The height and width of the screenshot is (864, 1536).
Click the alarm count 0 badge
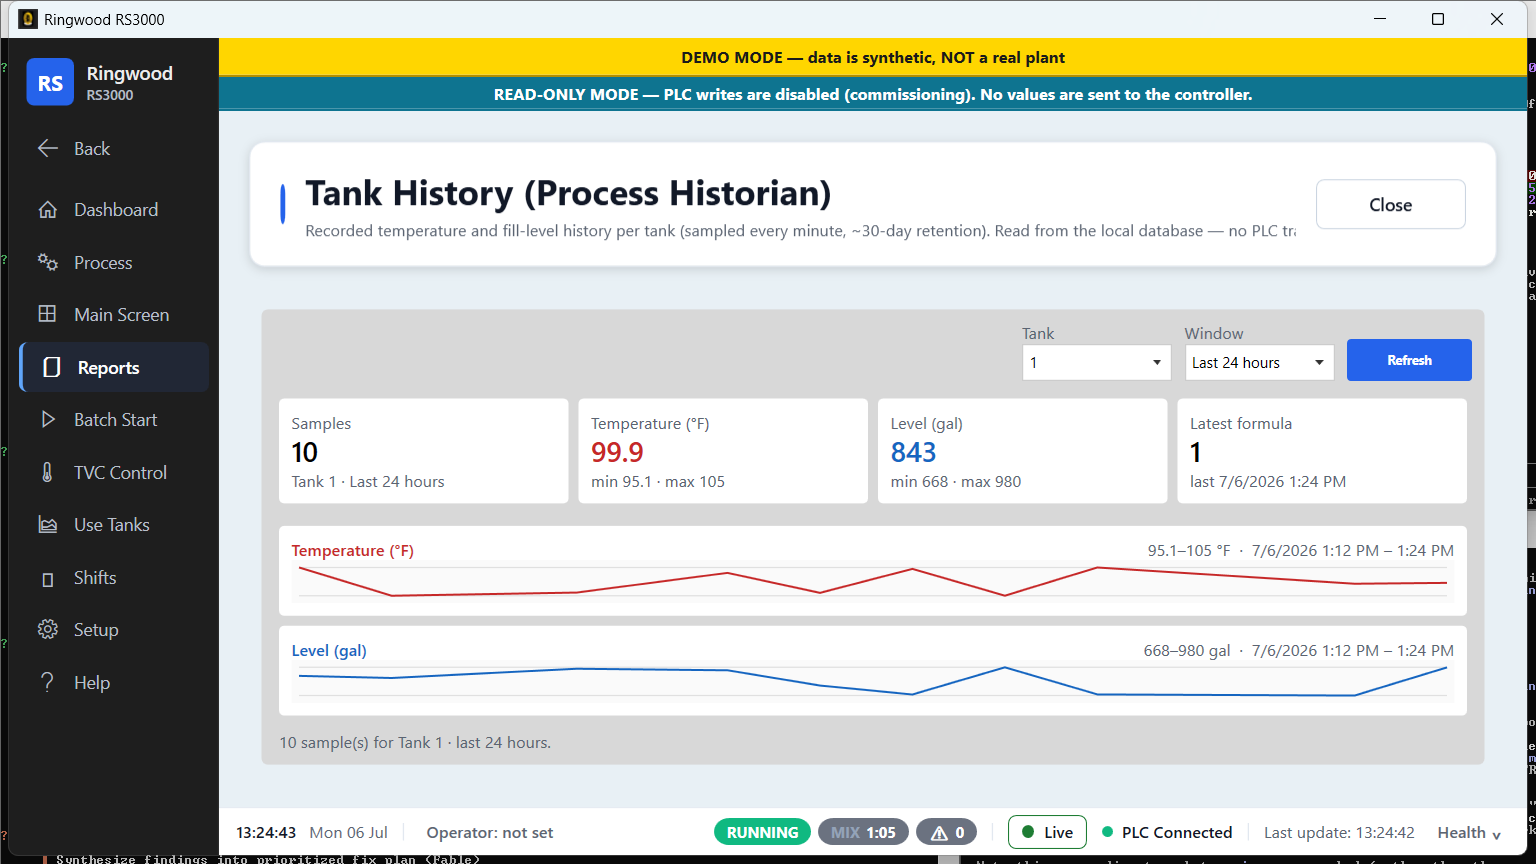(949, 832)
